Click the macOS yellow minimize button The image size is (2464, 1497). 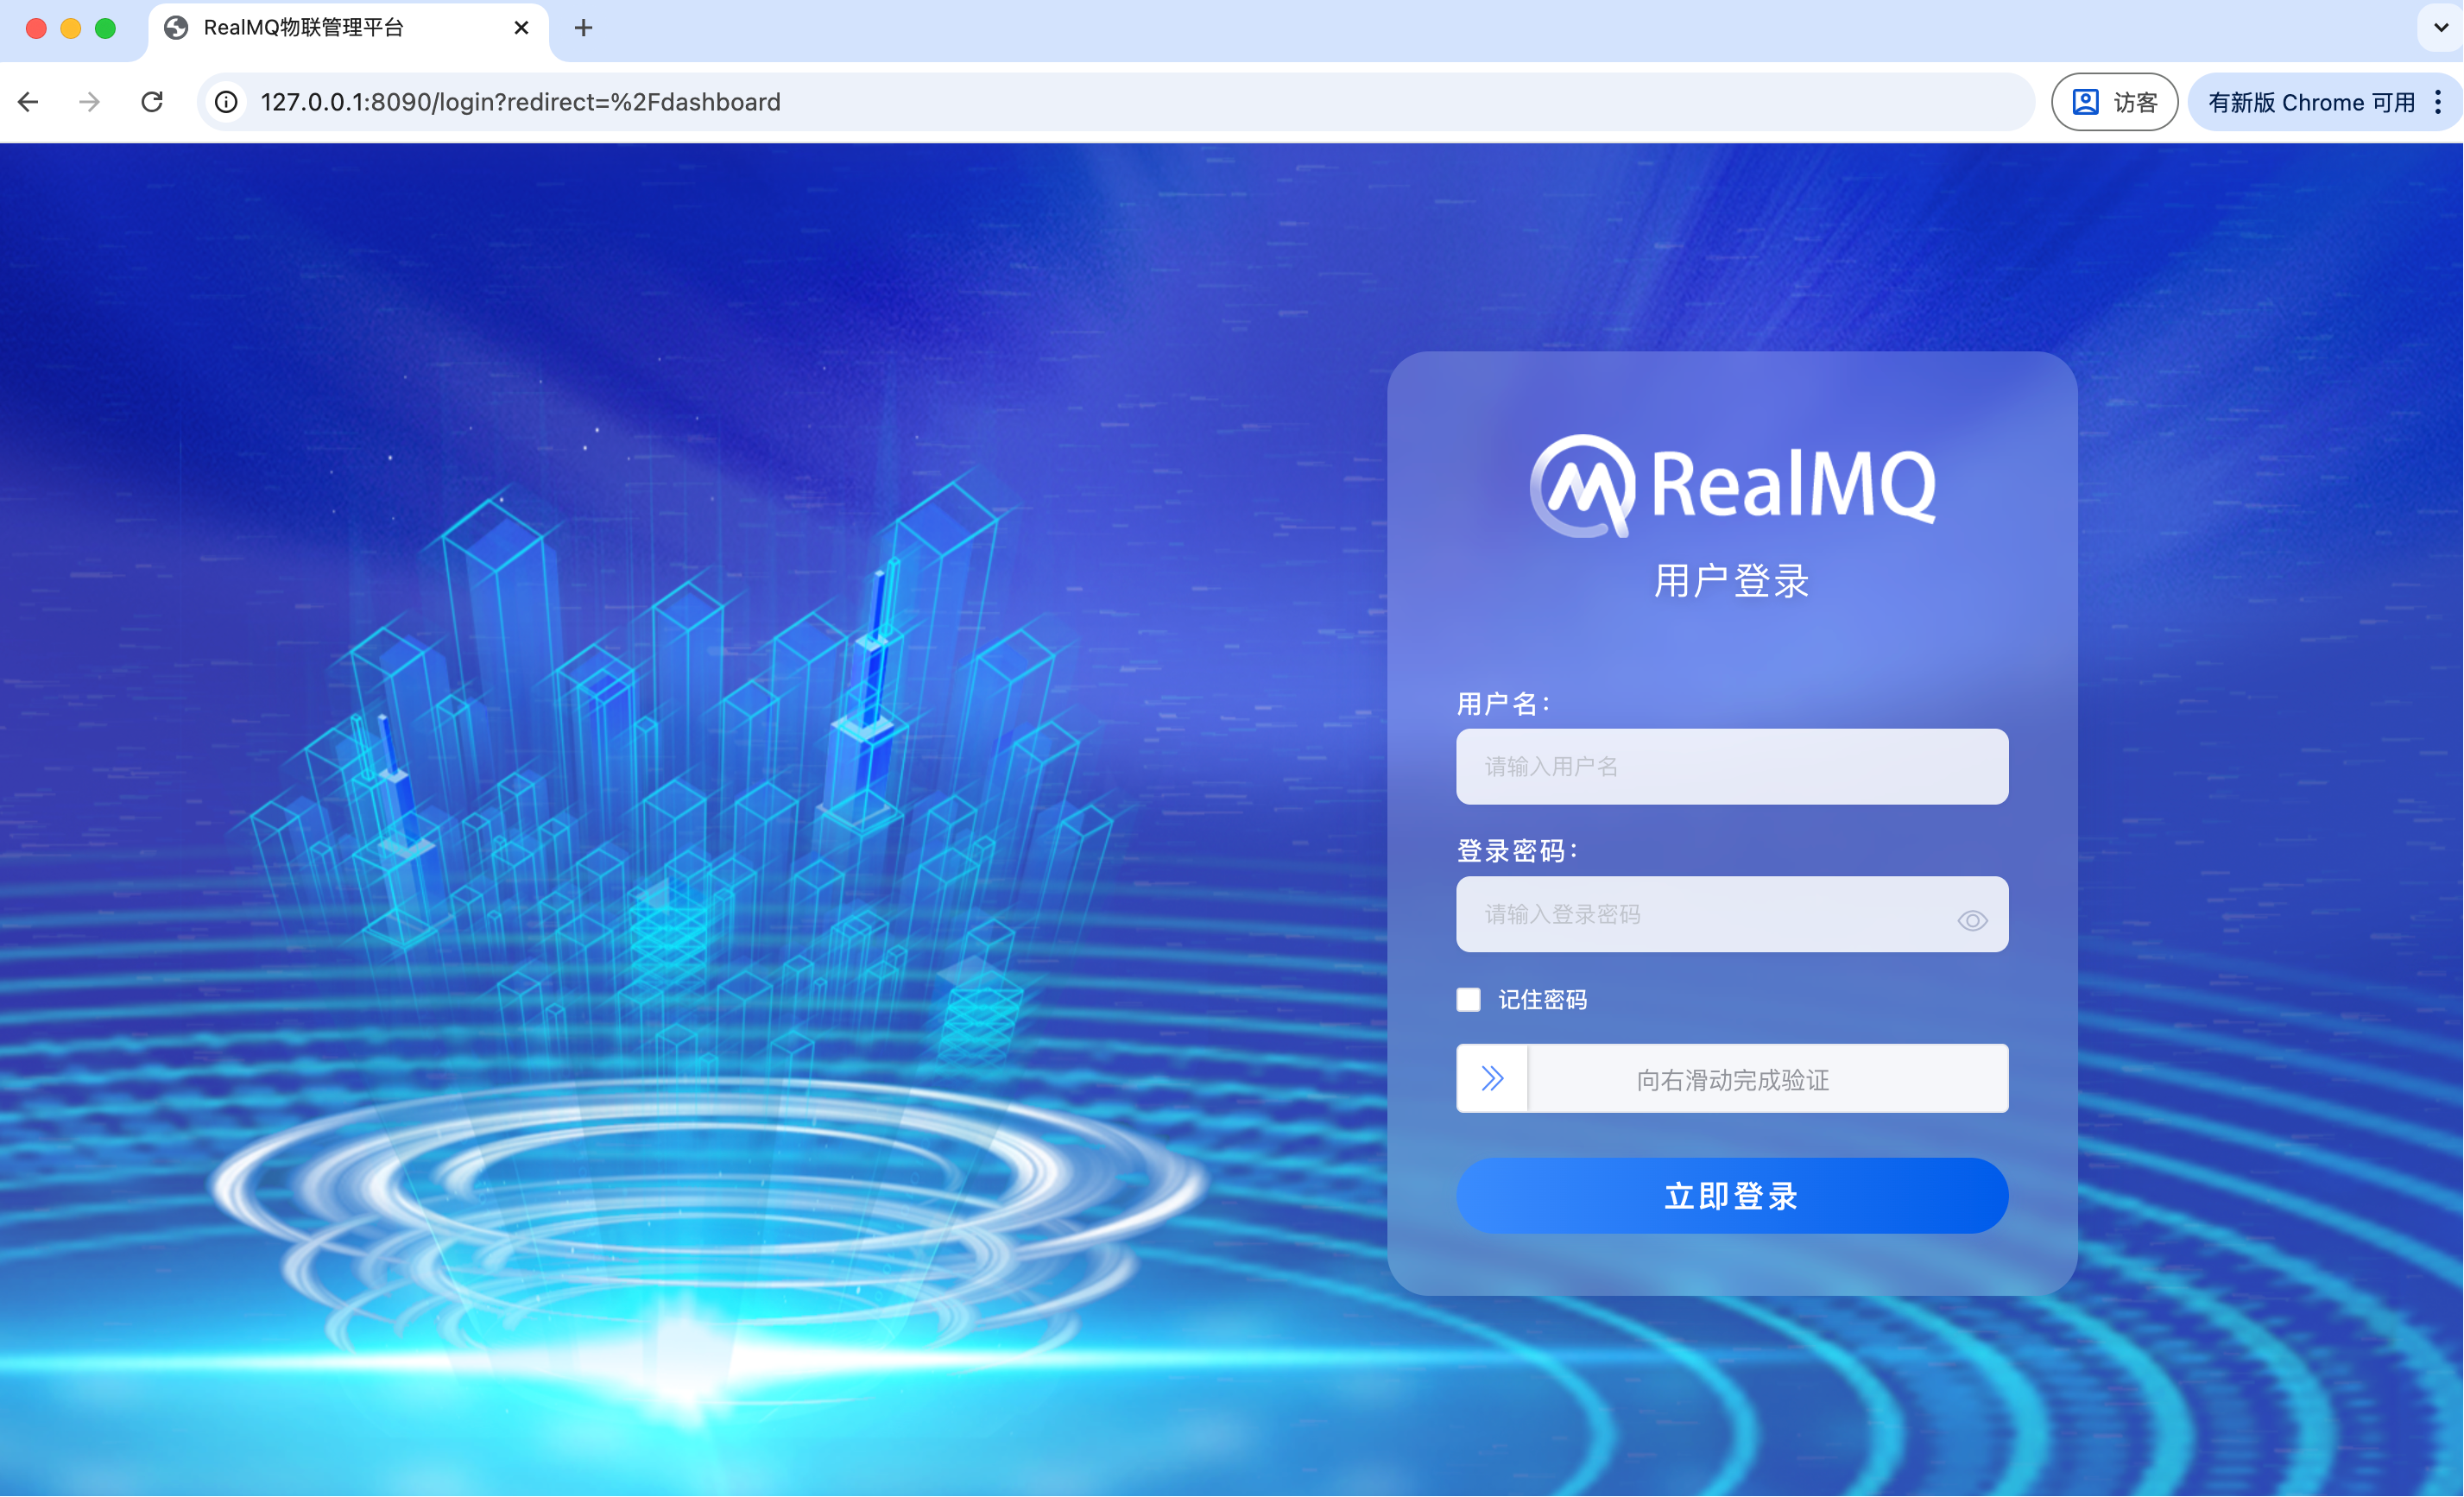click(x=70, y=28)
